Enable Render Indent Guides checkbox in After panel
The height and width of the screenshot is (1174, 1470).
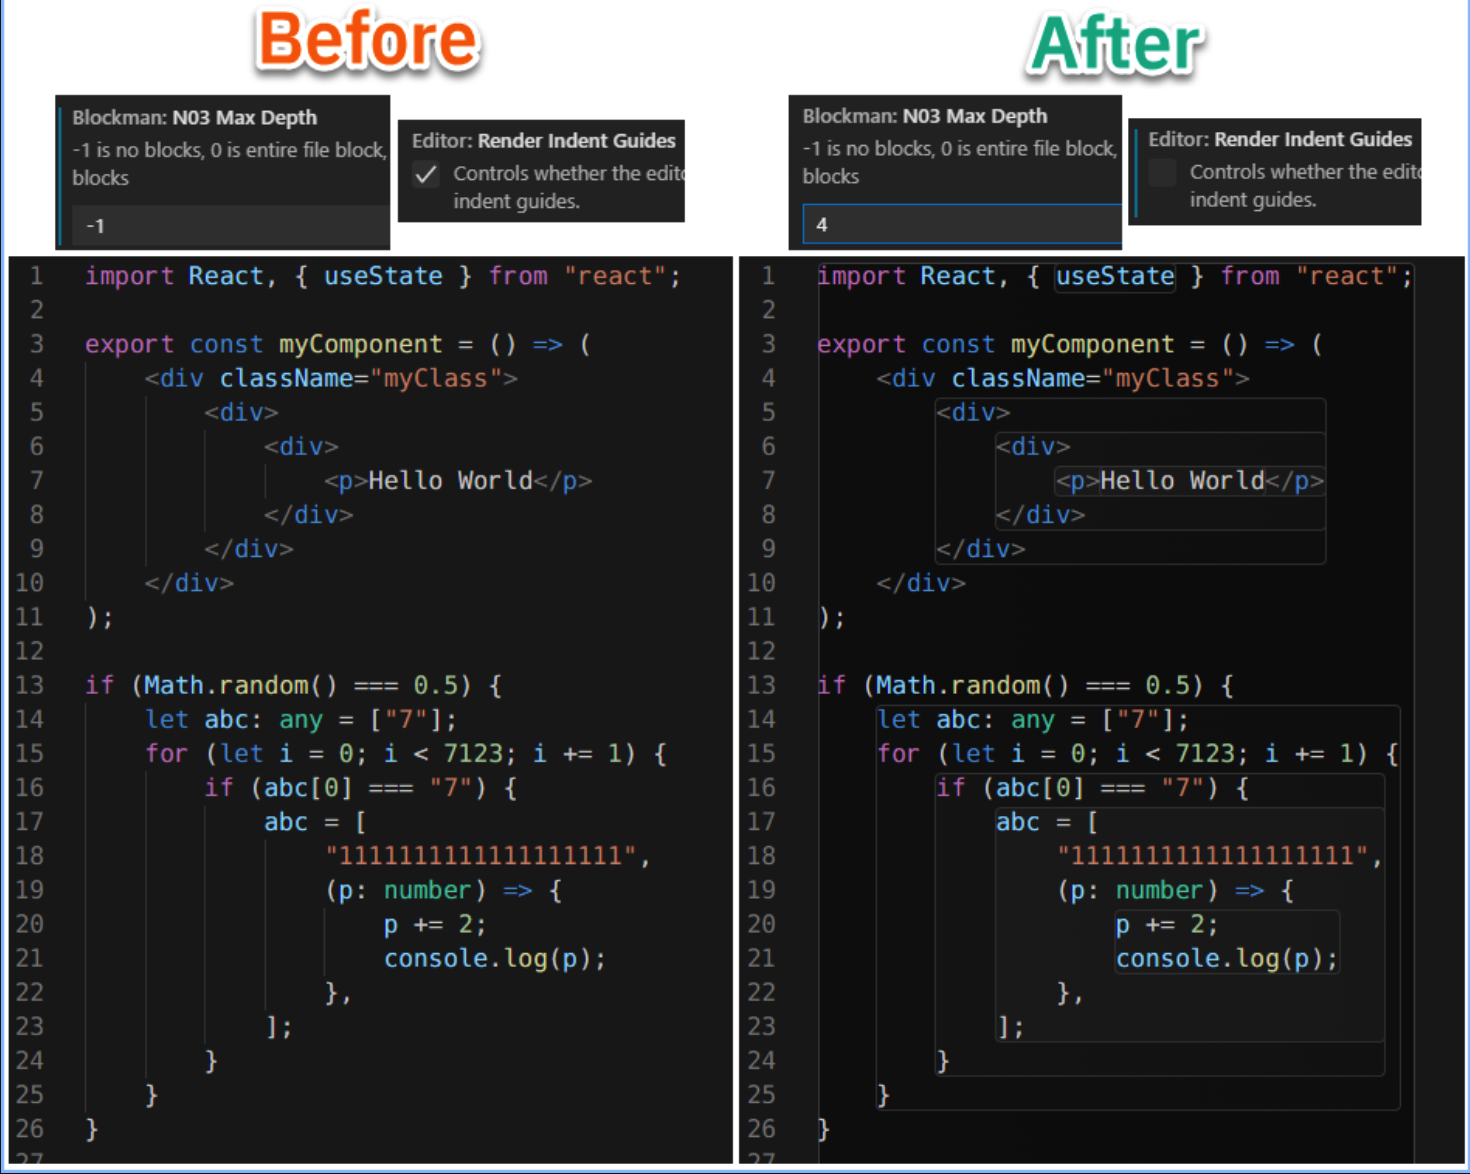click(x=1162, y=172)
